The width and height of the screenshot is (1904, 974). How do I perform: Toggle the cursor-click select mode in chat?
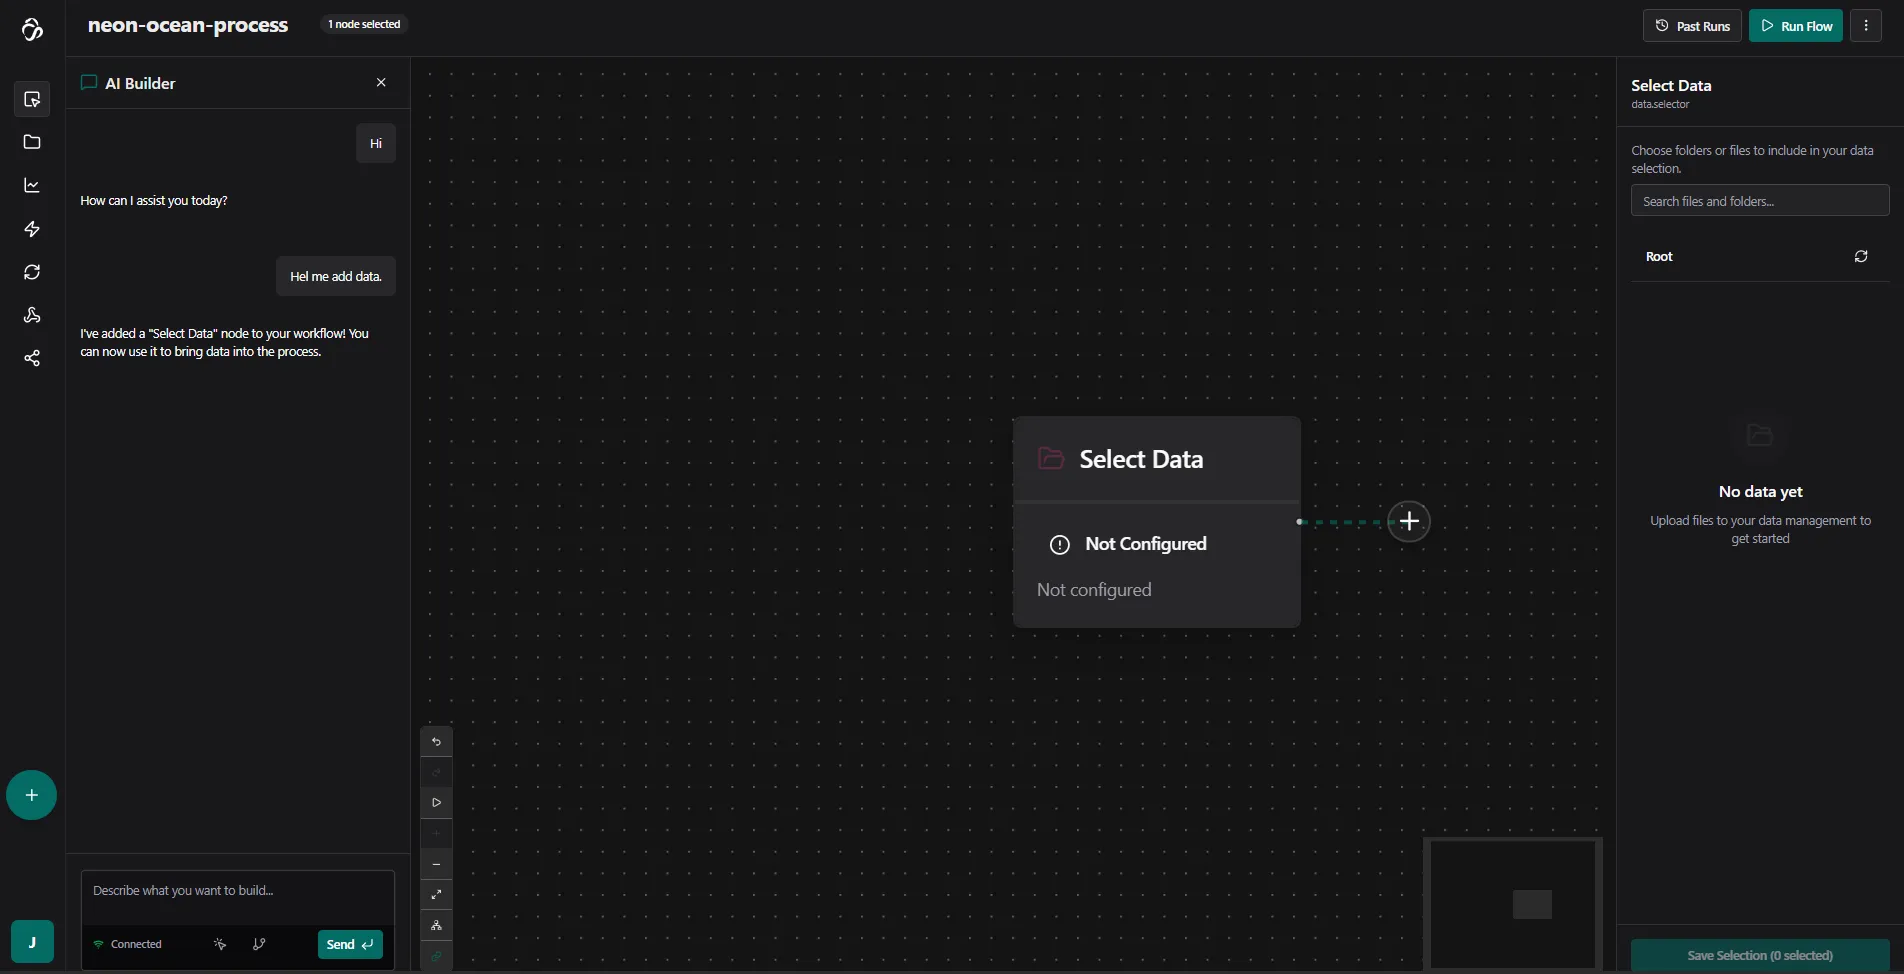point(220,944)
